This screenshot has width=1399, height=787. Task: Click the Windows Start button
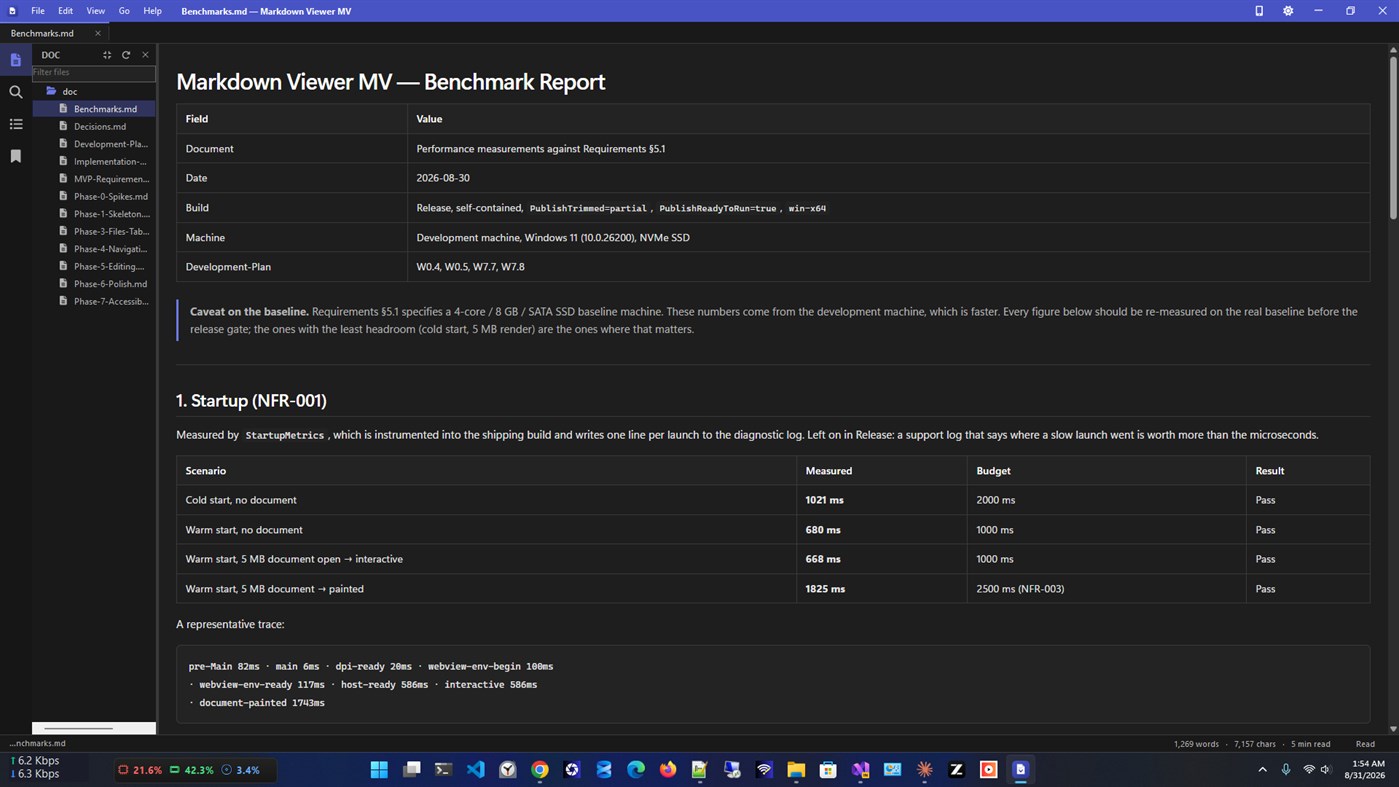[379, 770]
